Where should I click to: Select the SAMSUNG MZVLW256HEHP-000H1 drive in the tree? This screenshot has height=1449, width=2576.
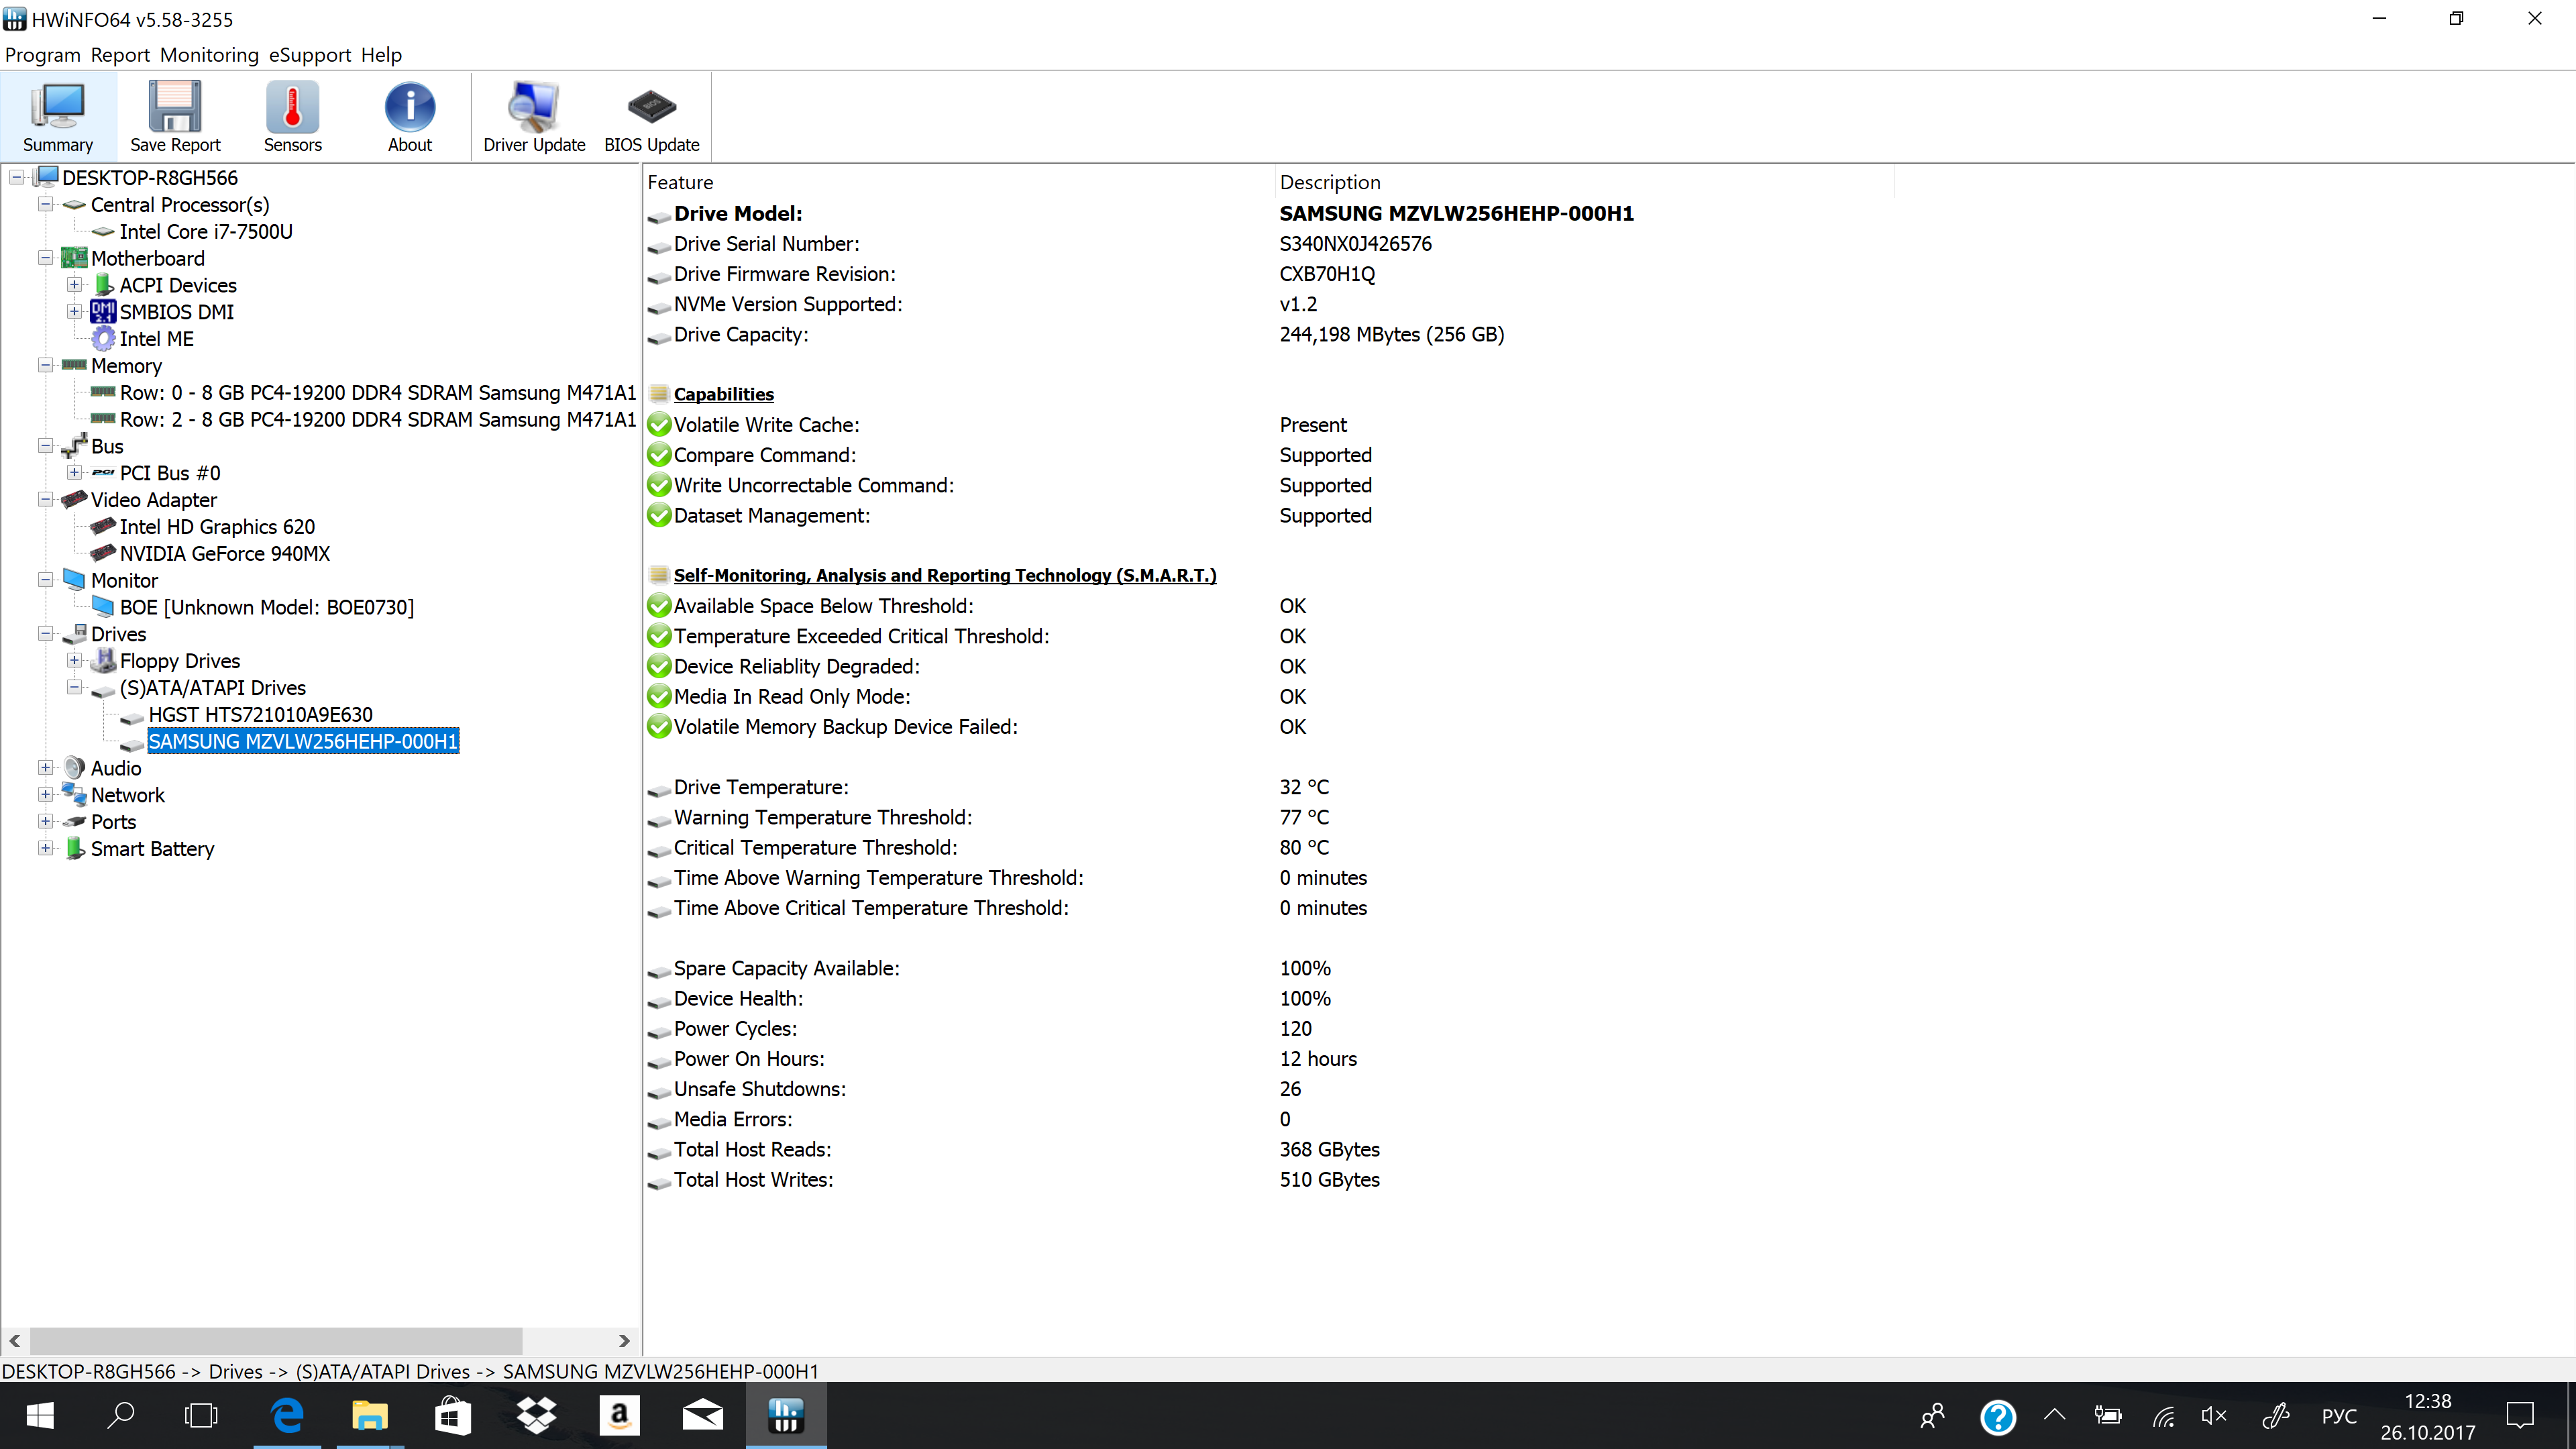pyautogui.click(x=303, y=741)
